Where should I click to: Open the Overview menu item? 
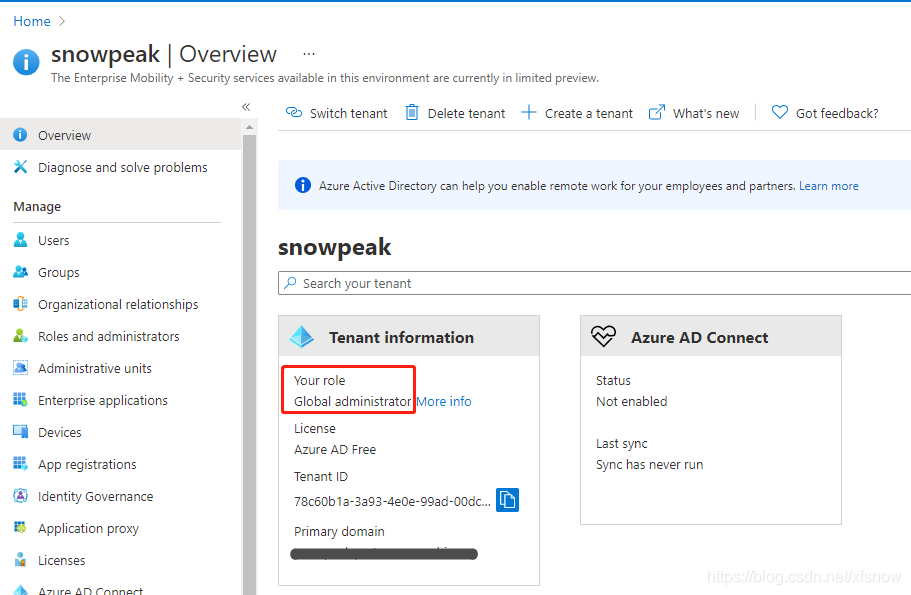(x=120, y=135)
